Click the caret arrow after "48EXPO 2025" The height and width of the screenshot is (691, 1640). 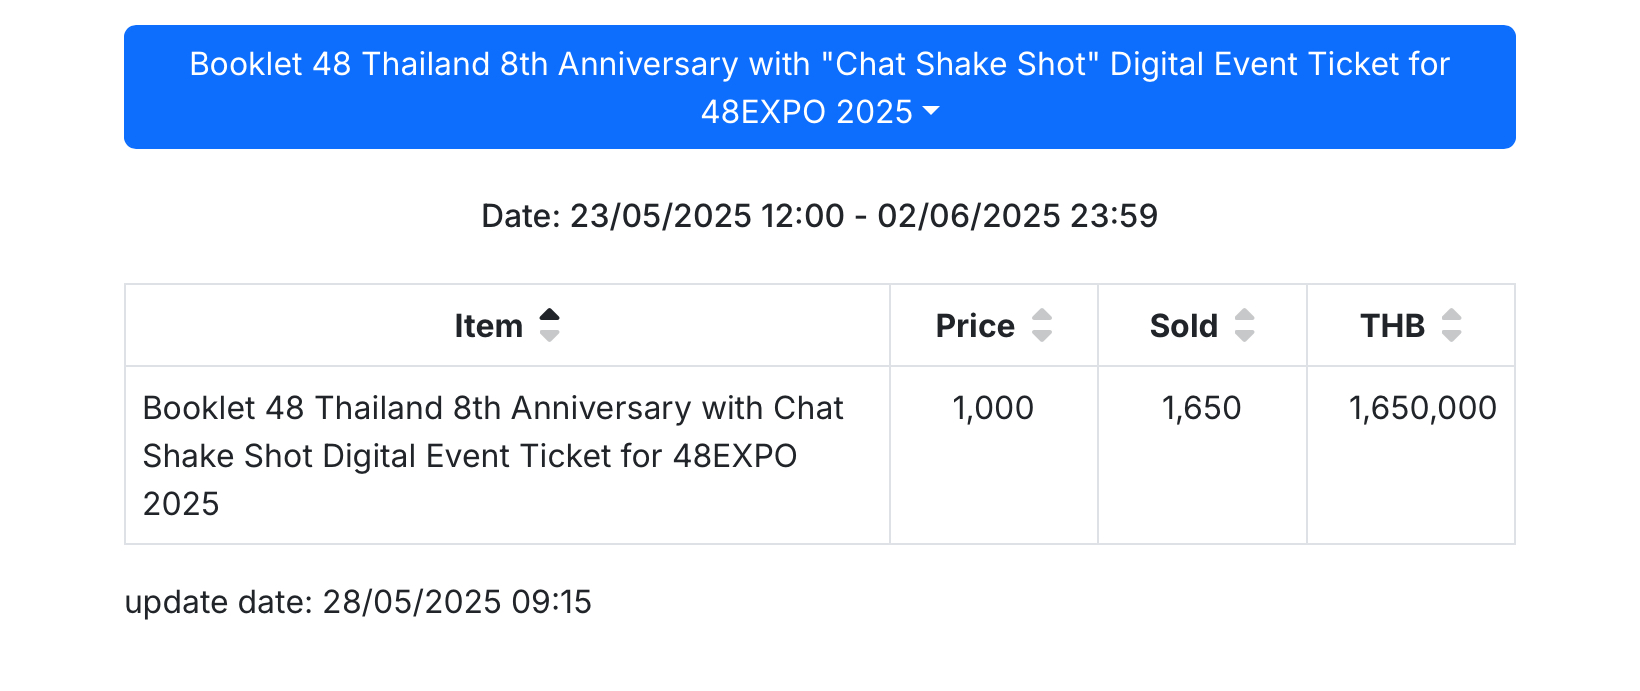tap(931, 111)
